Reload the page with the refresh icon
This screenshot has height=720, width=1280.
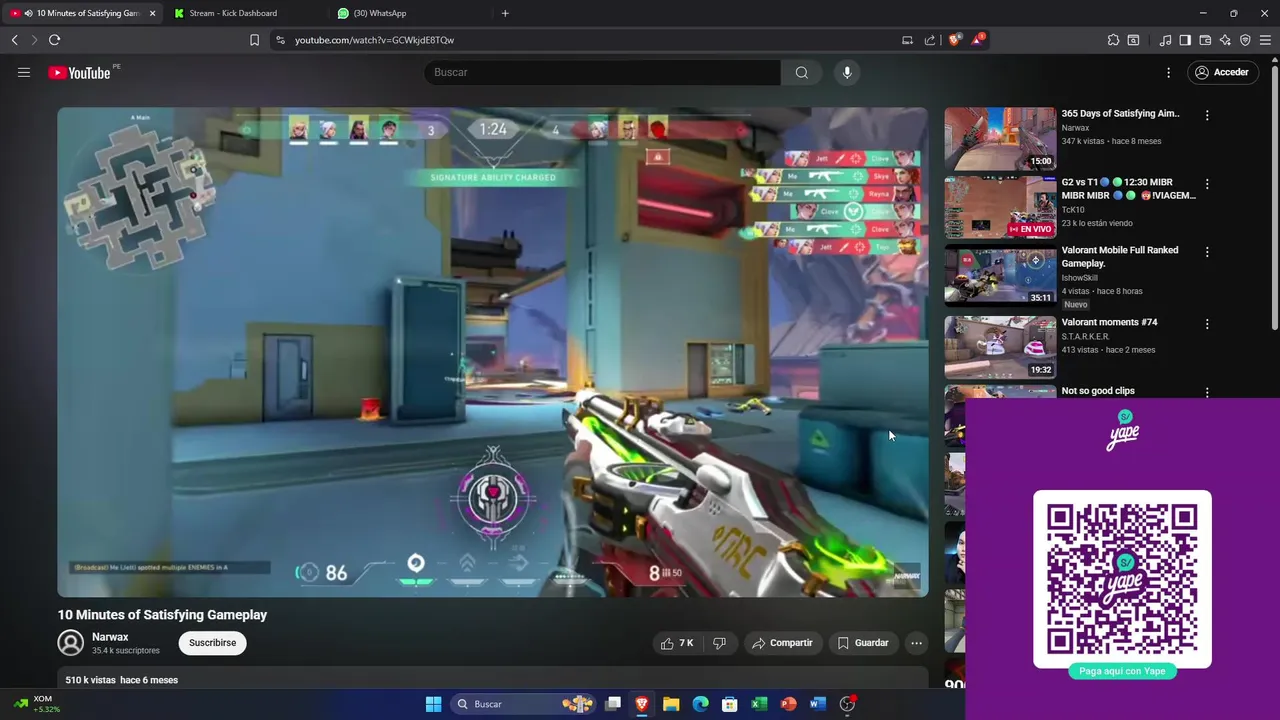(55, 40)
